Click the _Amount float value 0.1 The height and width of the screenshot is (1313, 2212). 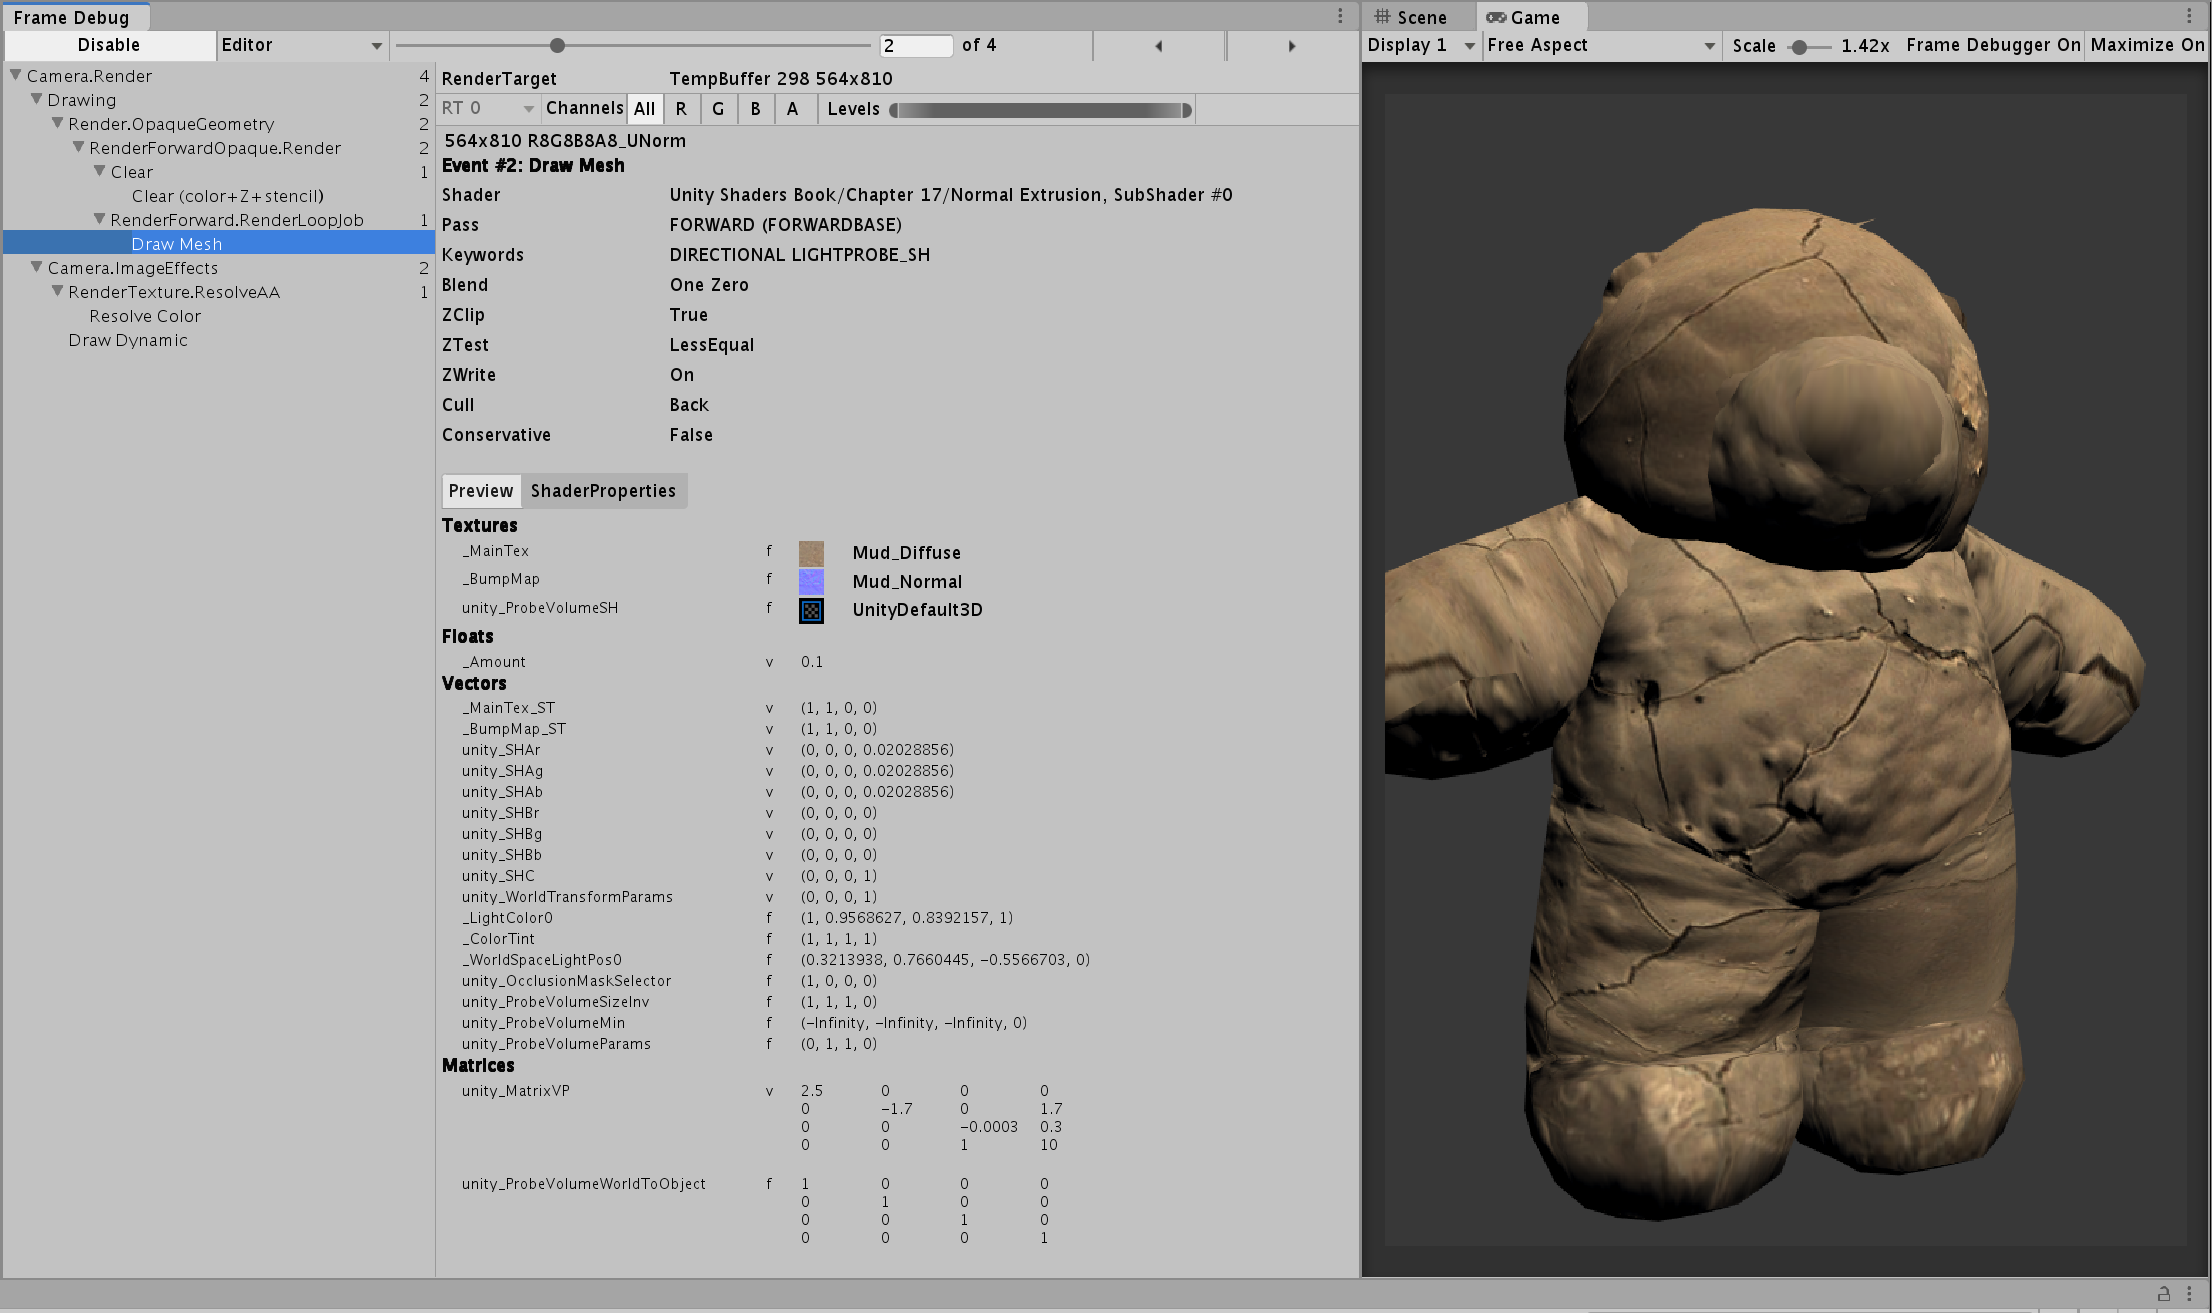812,662
